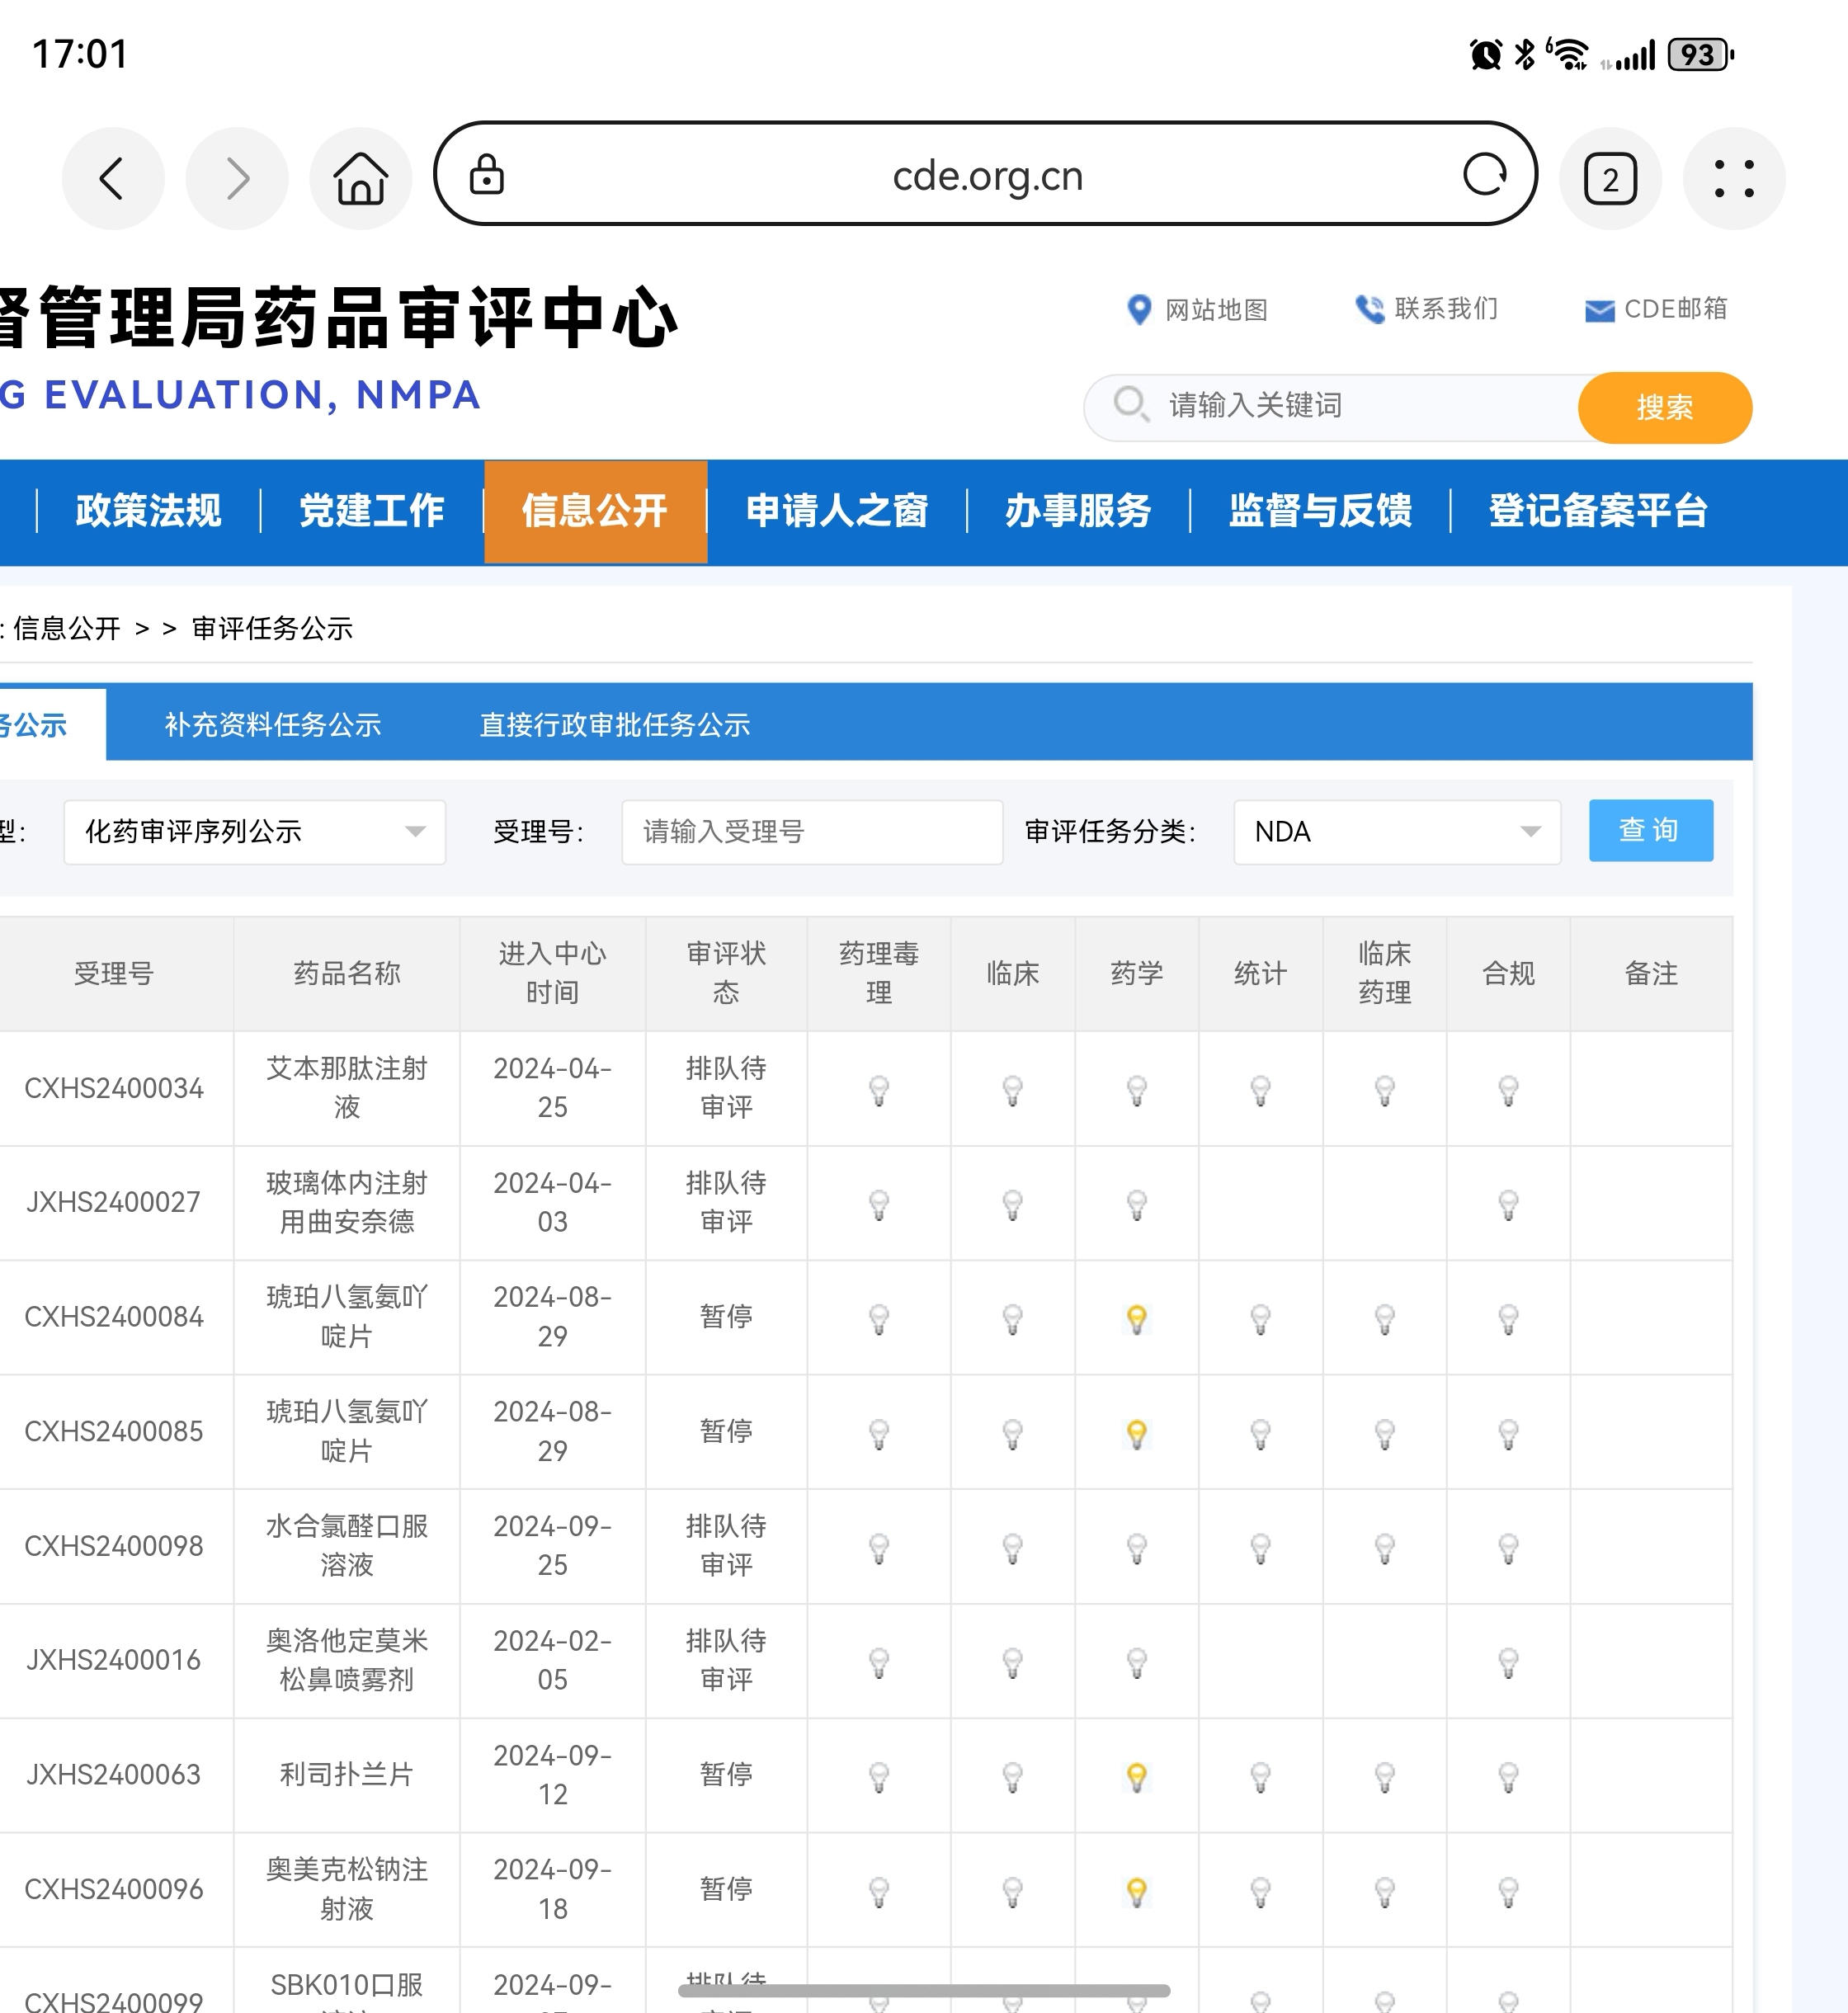
Task: Open the 党建工作 menu
Action: 371,511
